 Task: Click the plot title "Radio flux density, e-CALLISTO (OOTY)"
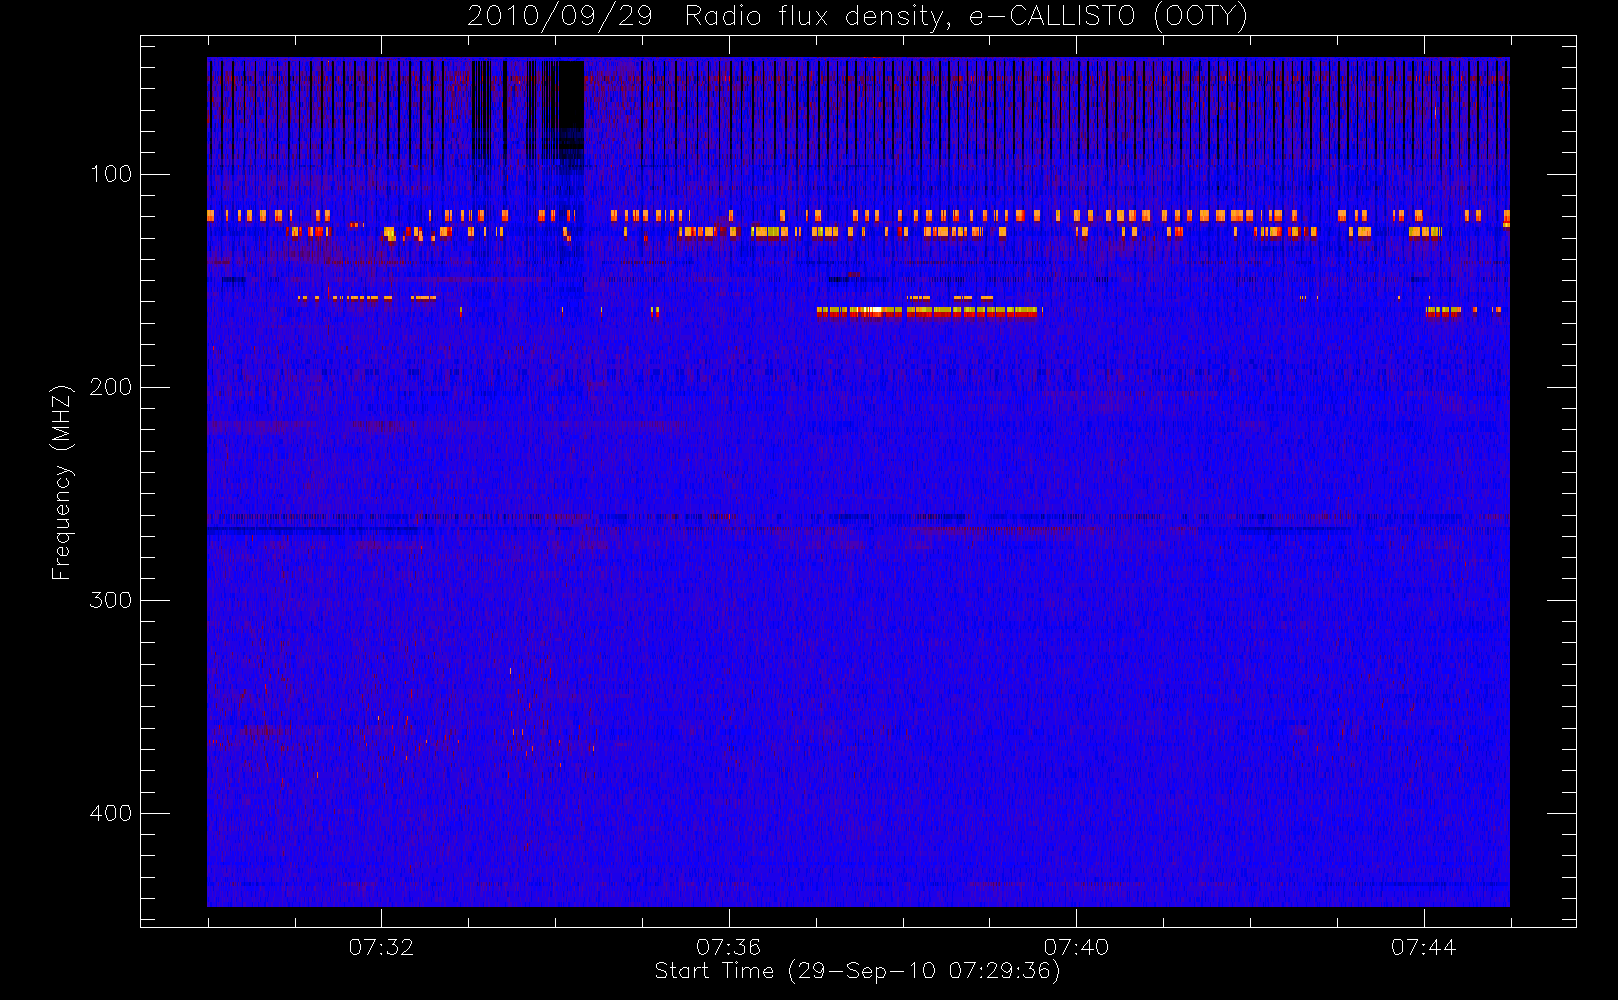click(966, 17)
